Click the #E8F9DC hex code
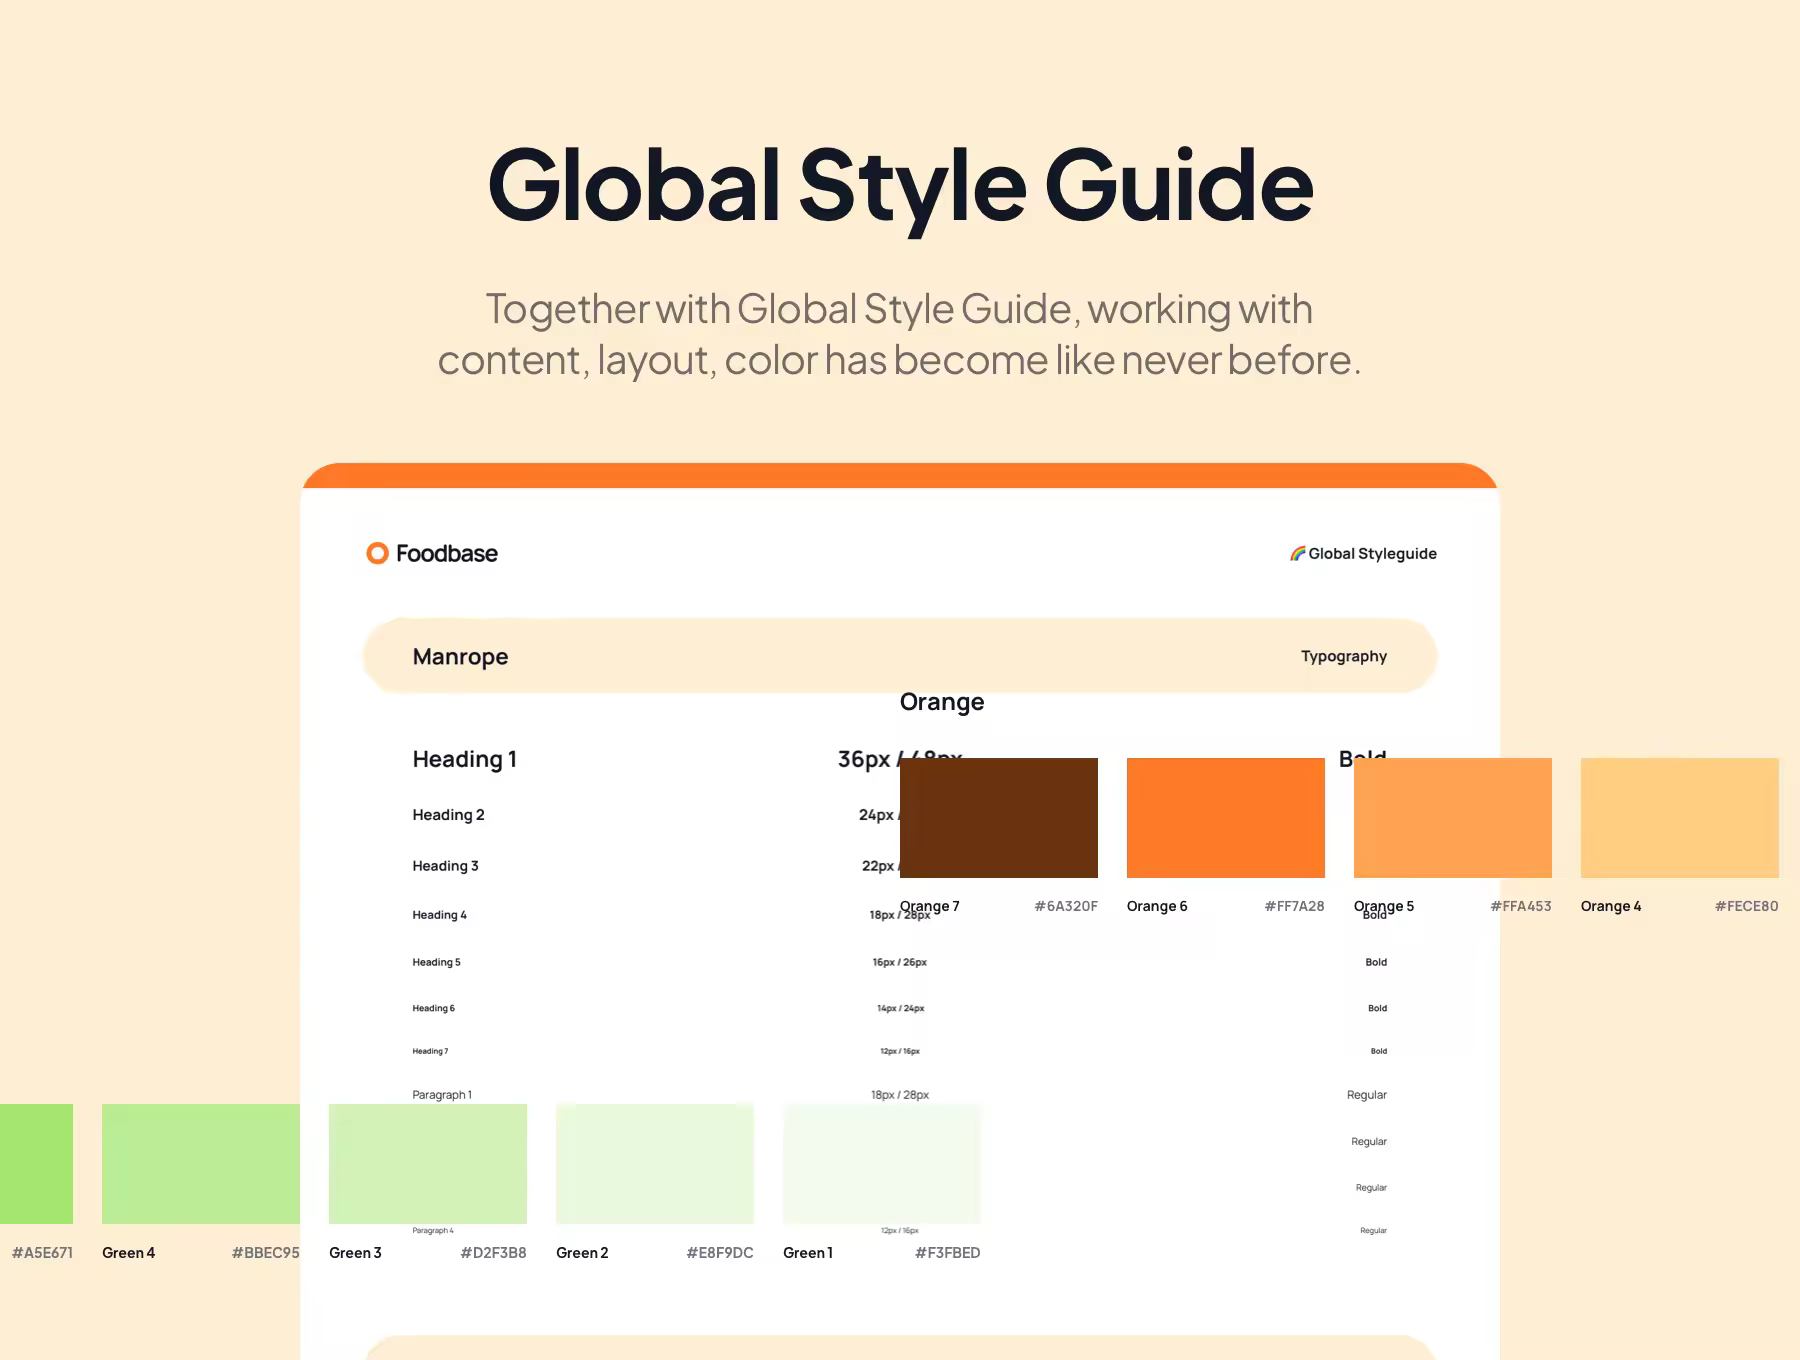Image resolution: width=1800 pixels, height=1360 pixels. 720,1253
